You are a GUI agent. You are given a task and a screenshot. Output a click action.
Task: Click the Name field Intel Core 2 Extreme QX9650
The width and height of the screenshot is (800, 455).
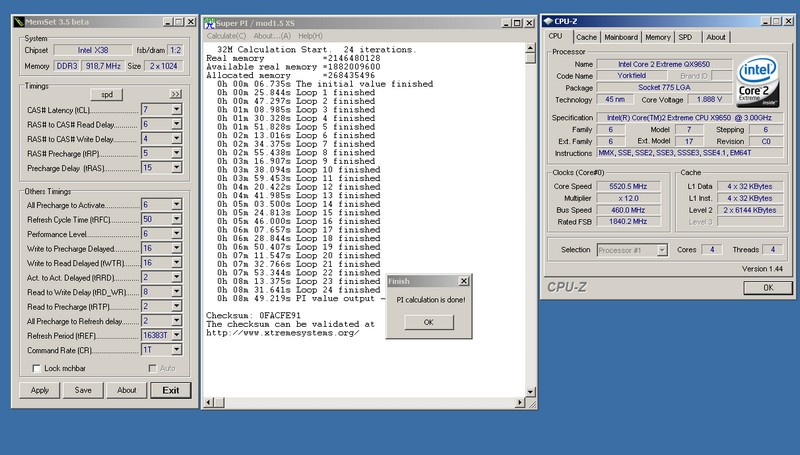pos(664,64)
